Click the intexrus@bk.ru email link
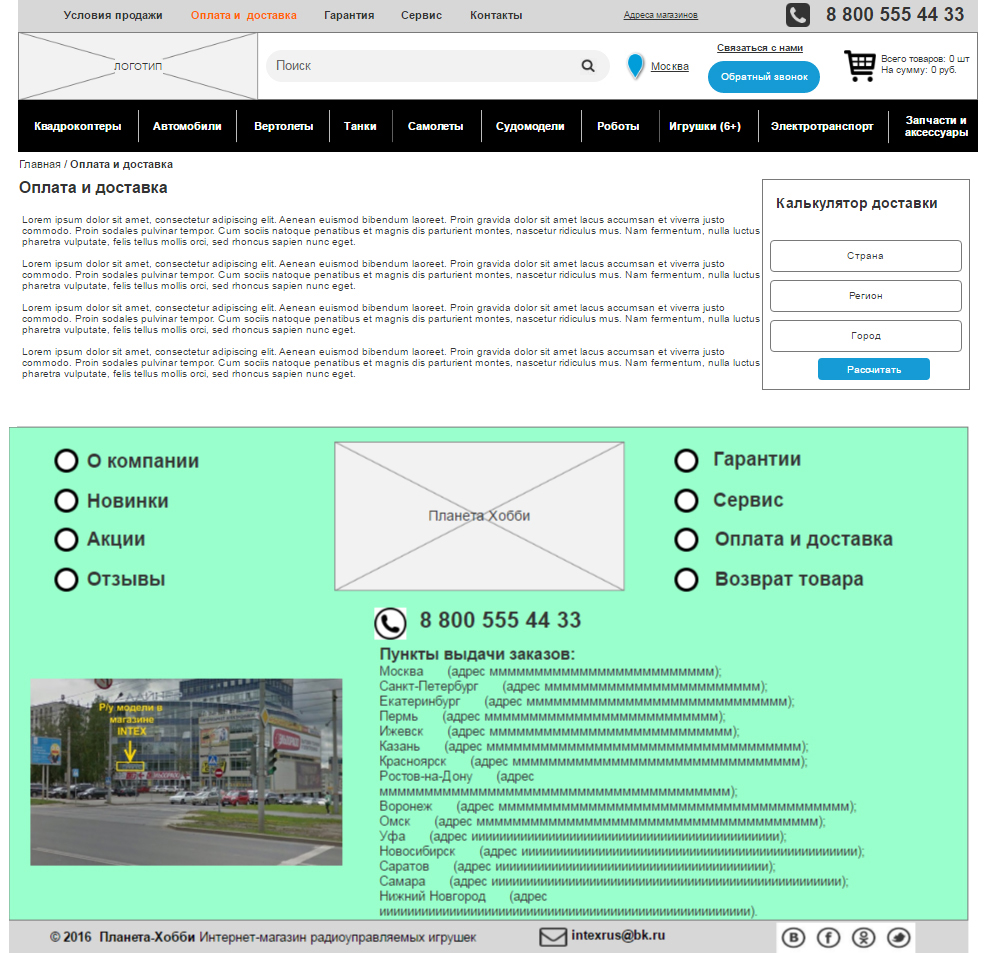Image resolution: width=999 pixels, height=953 pixels. pos(618,935)
